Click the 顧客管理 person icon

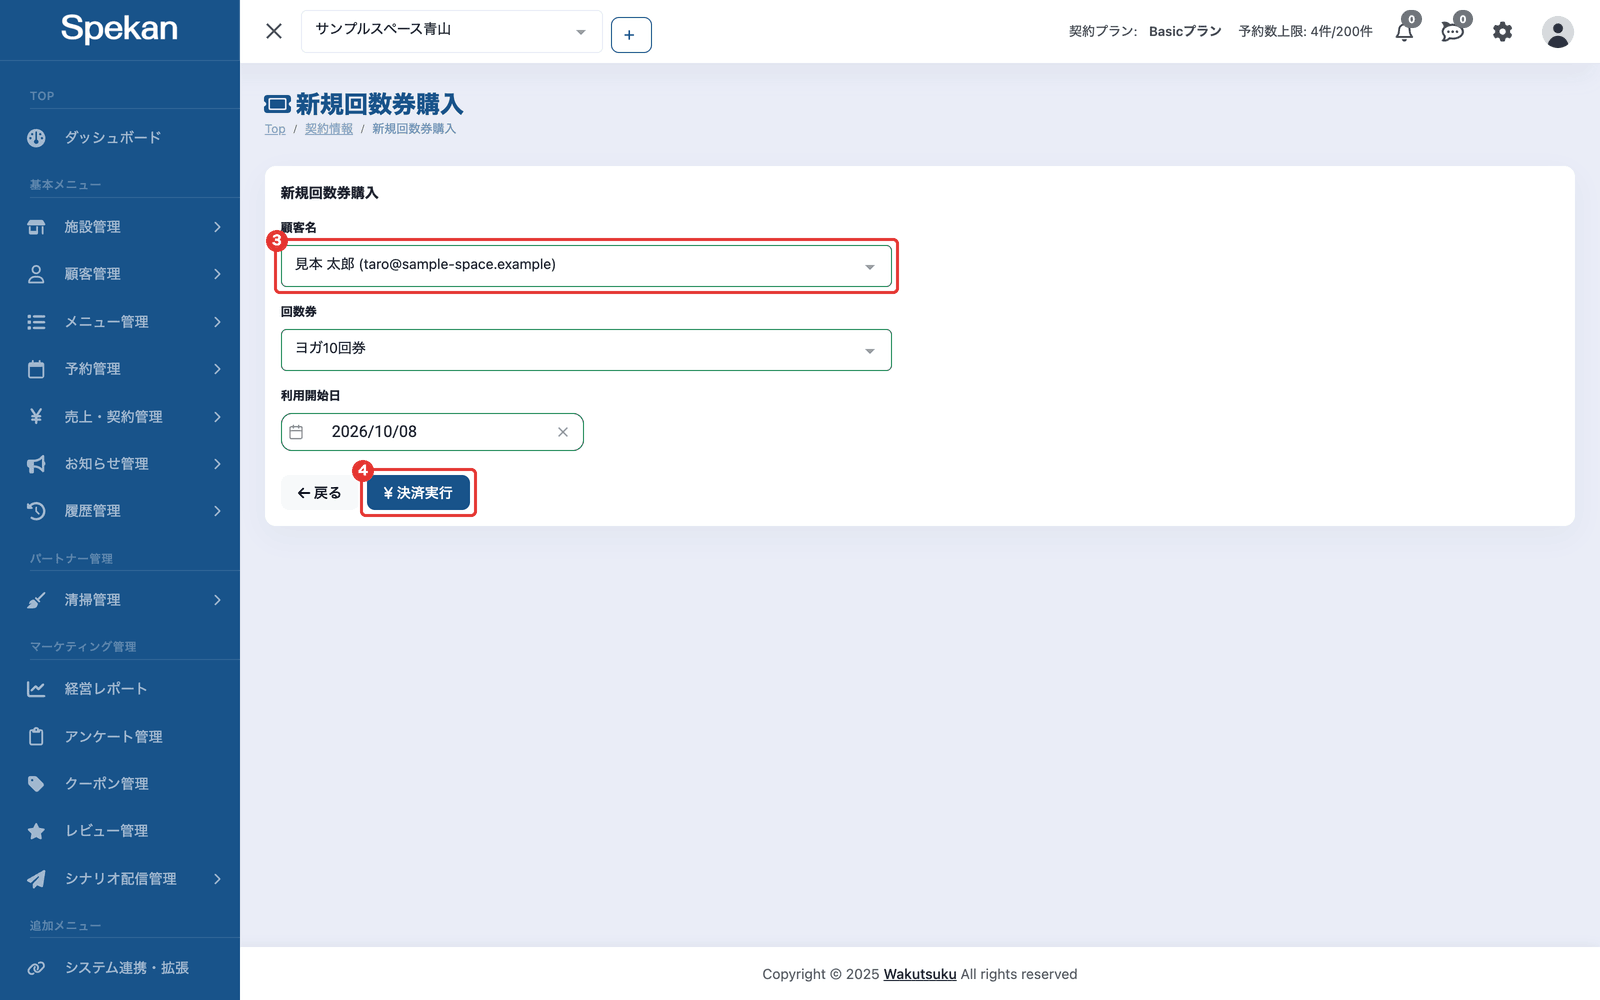click(36, 274)
